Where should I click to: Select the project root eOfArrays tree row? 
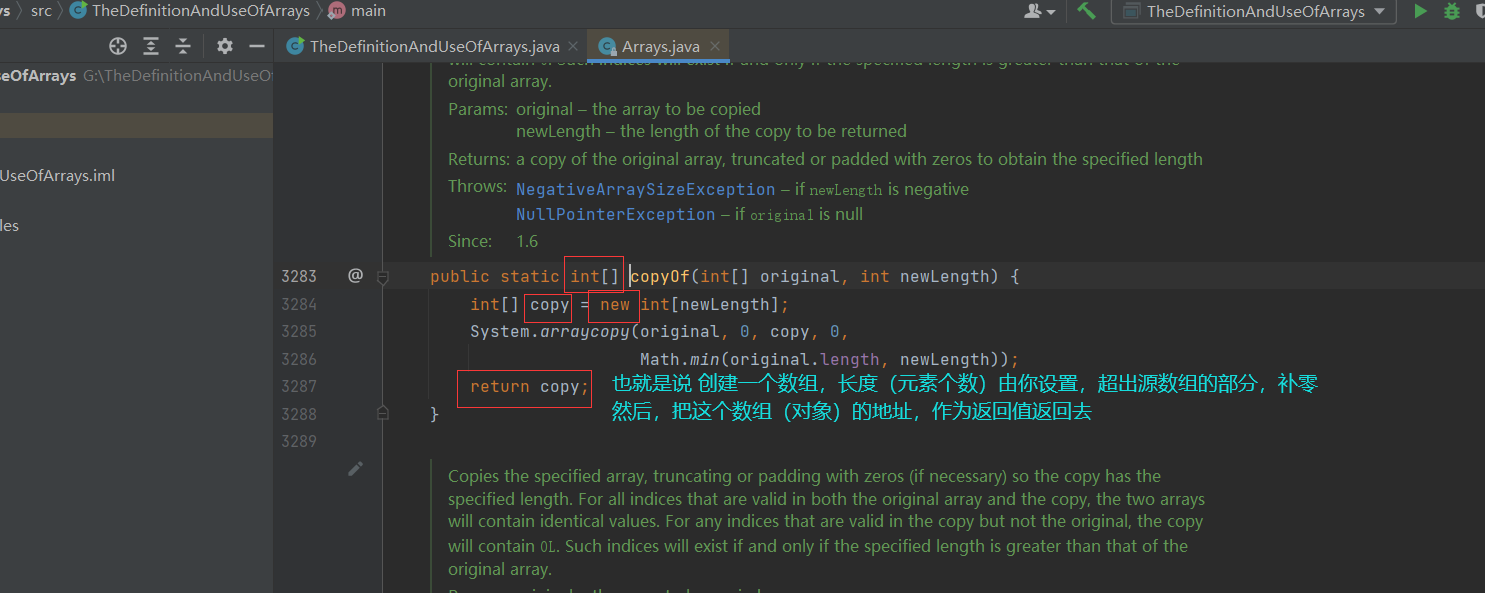(136, 75)
